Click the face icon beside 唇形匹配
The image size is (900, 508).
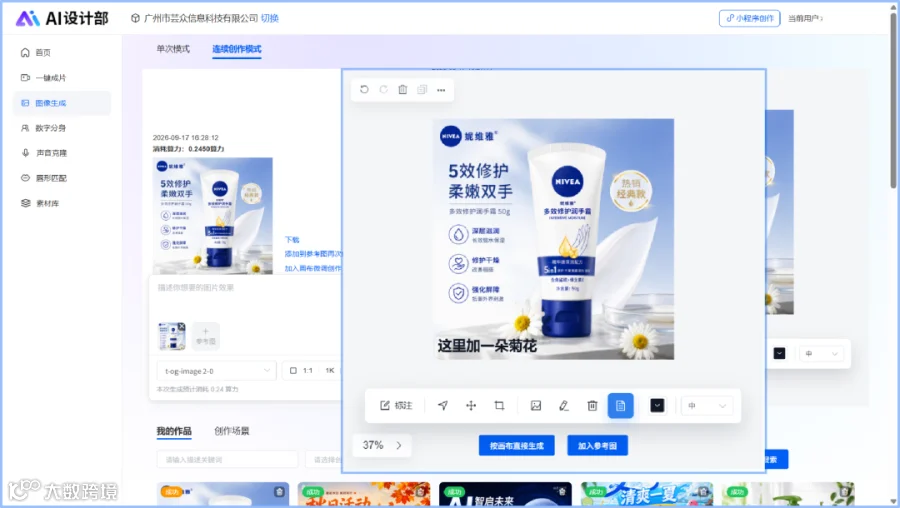(x=25, y=178)
